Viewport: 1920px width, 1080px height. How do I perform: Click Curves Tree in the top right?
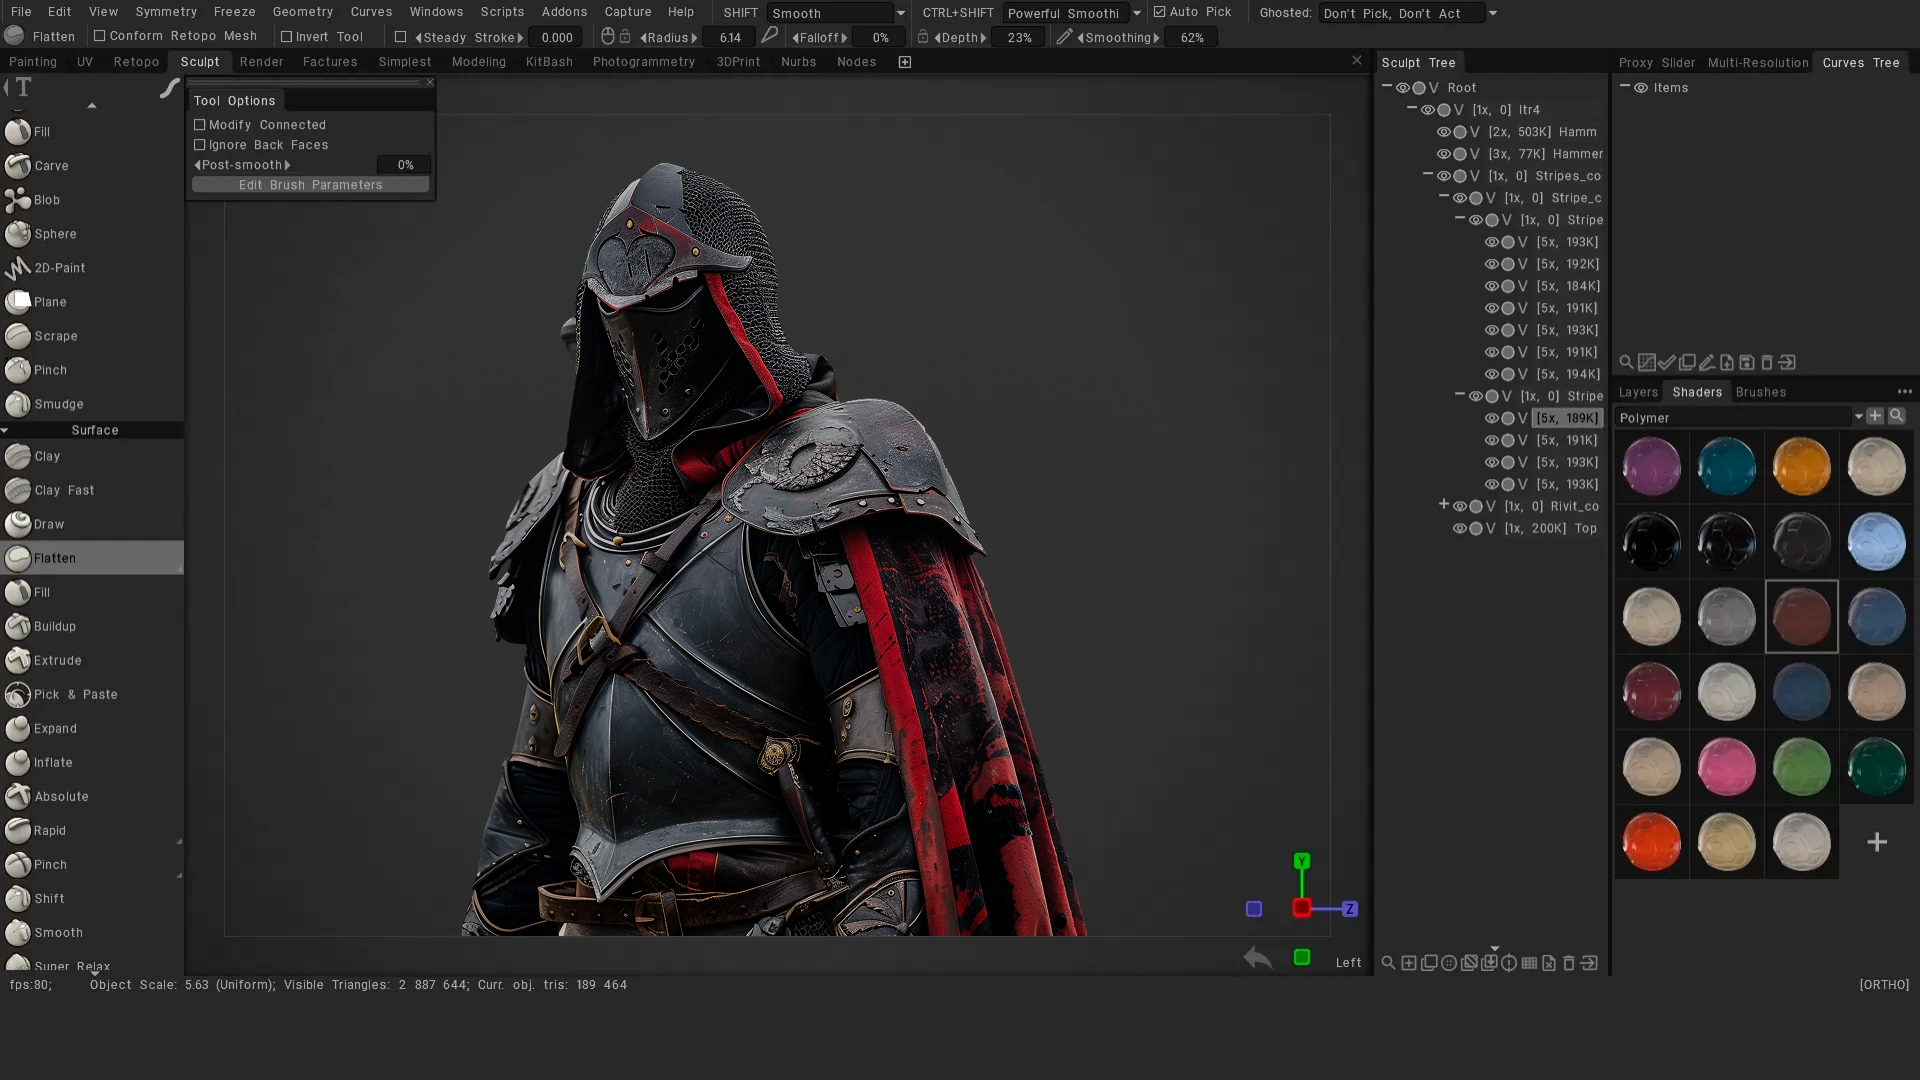tap(1859, 62)
